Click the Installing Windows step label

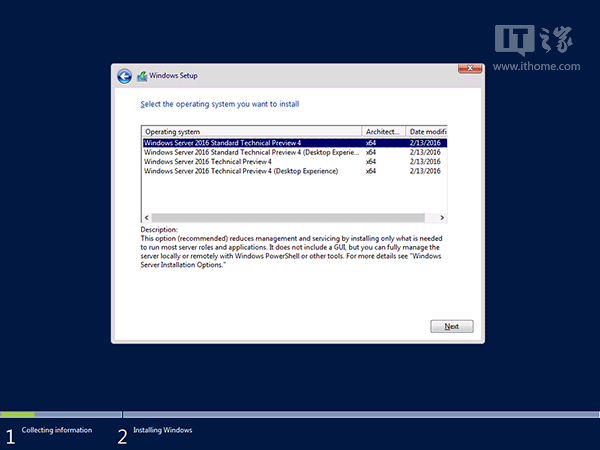coord(163,430)
